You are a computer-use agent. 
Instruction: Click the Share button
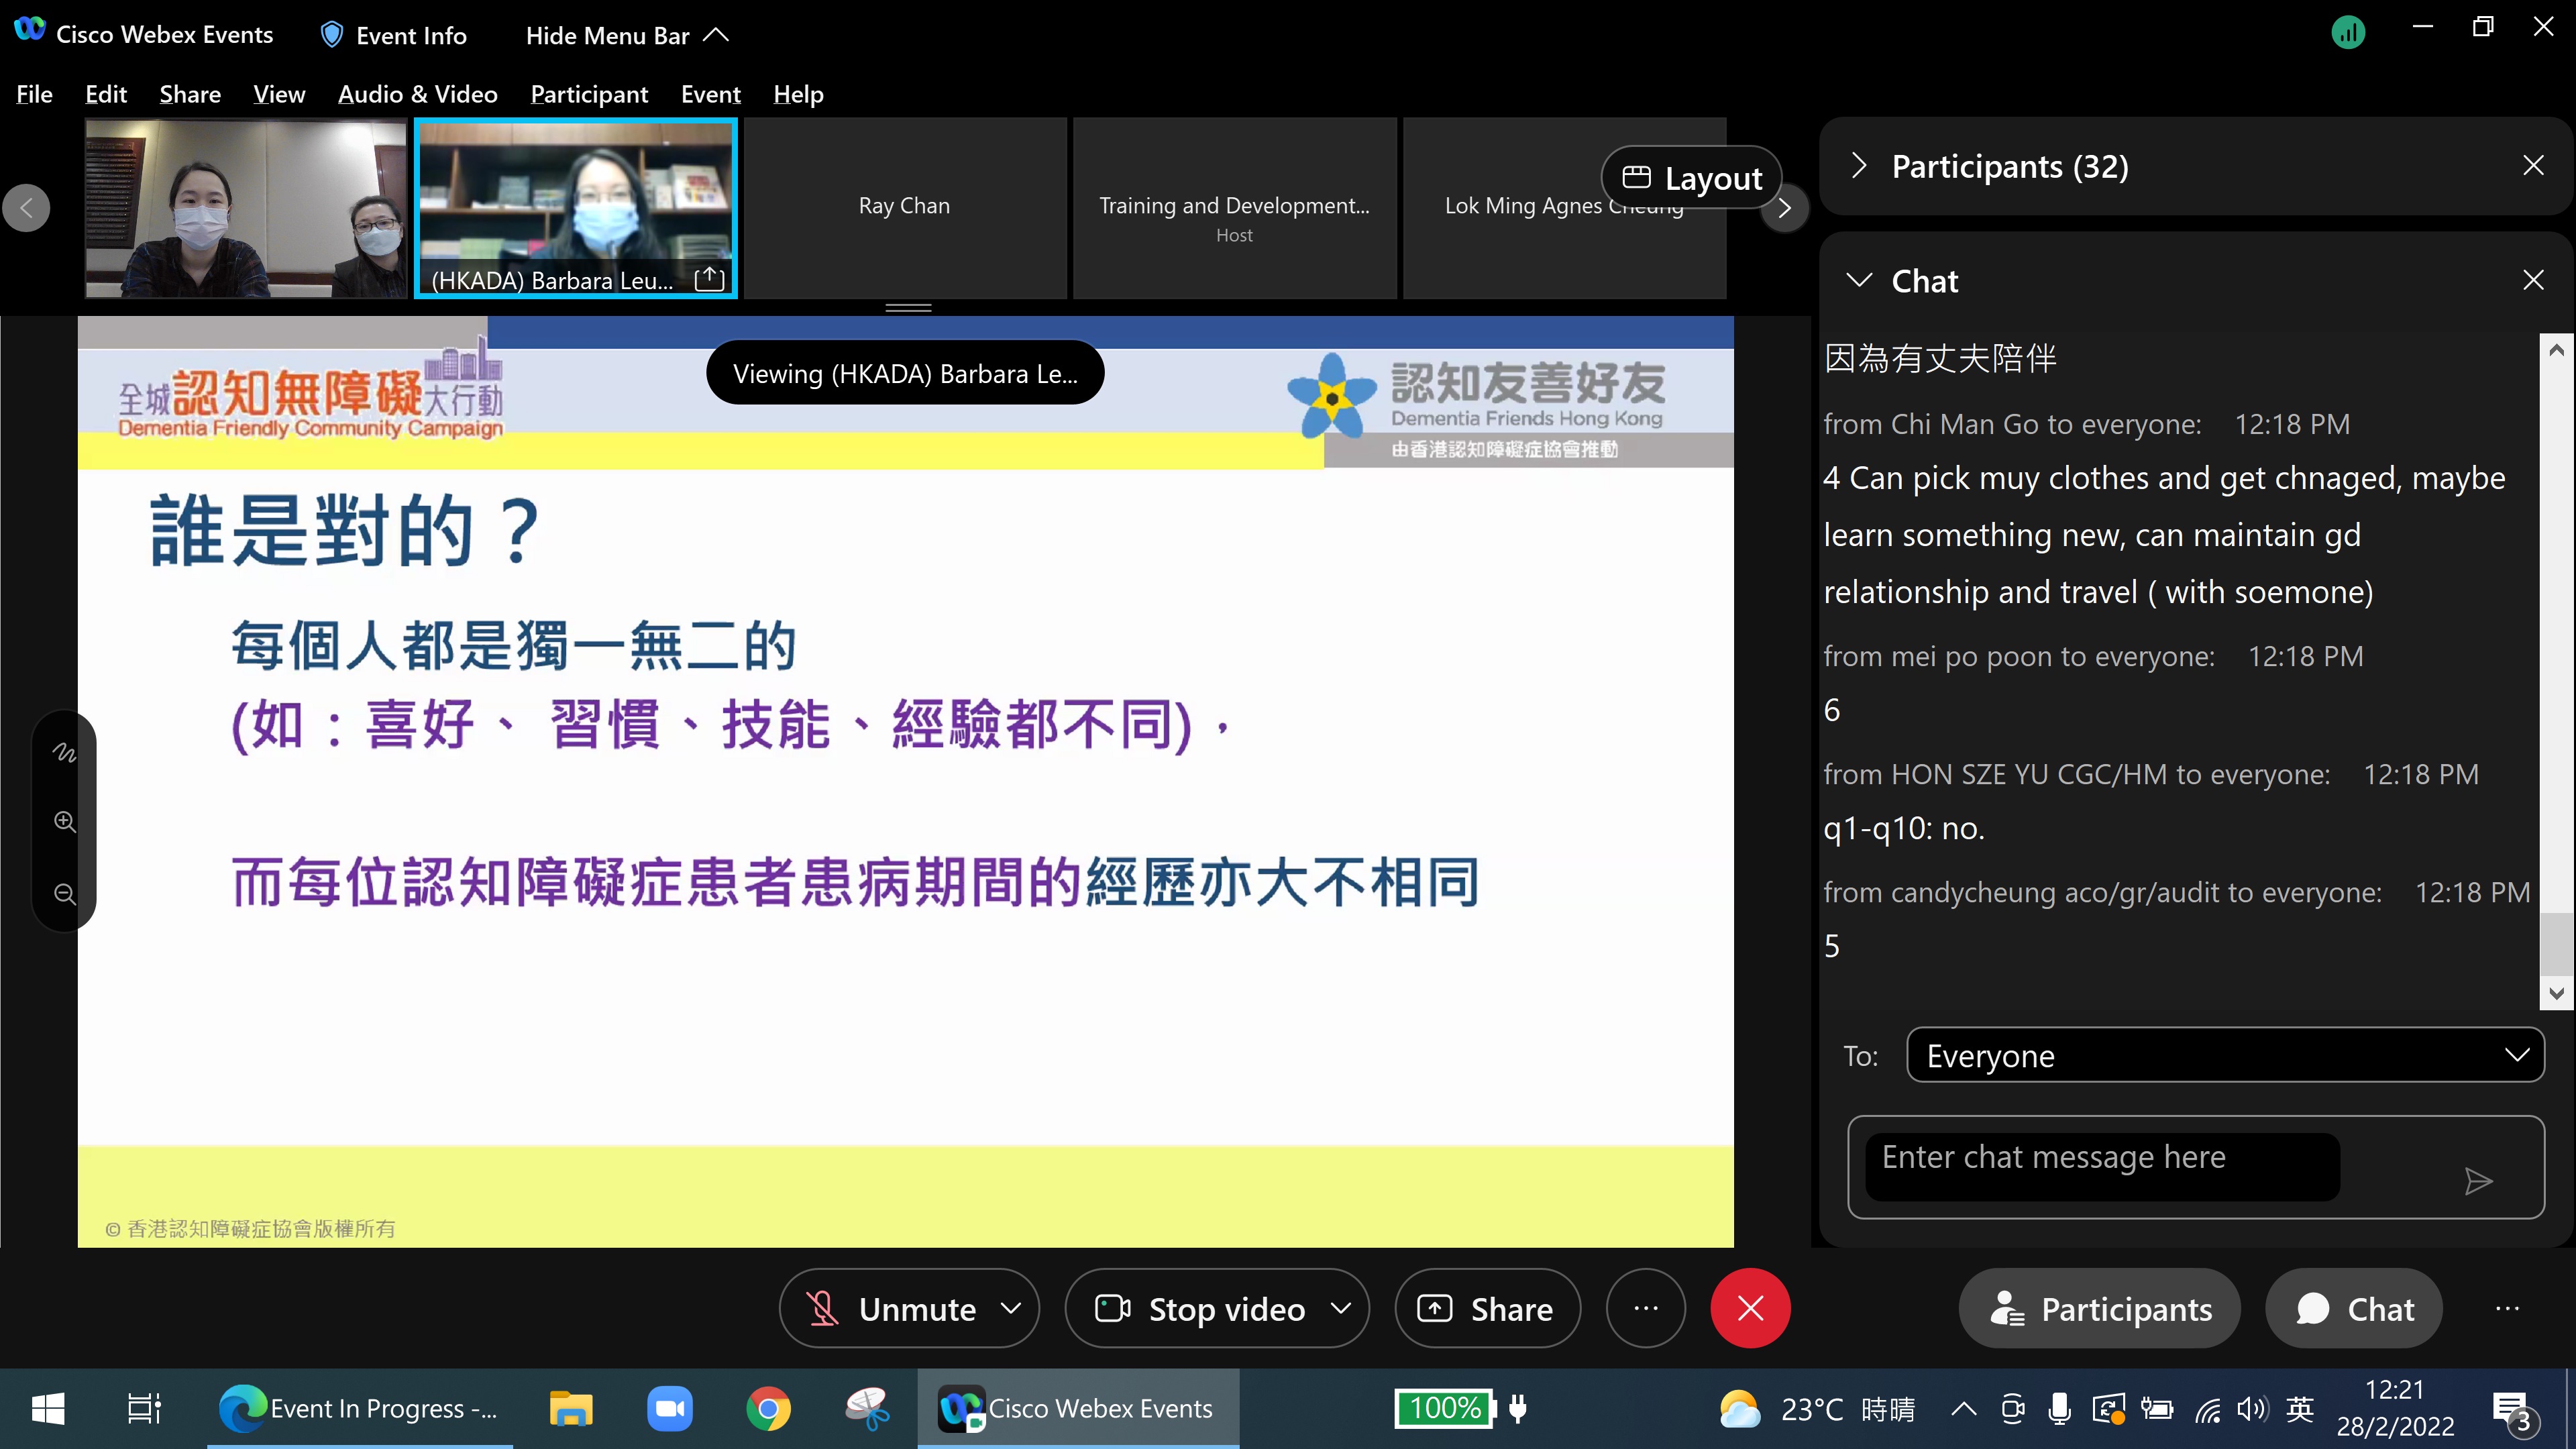coord(1488,1308)
